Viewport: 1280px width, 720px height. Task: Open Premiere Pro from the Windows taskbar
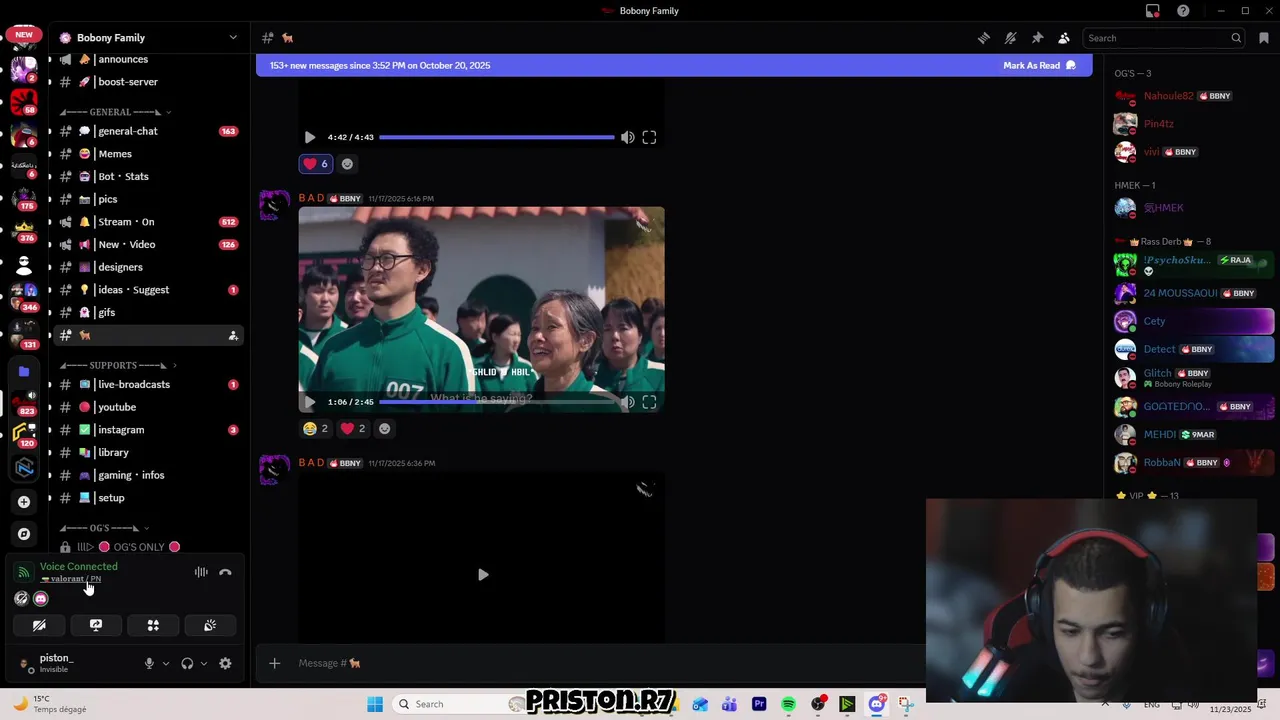point(759,704)
